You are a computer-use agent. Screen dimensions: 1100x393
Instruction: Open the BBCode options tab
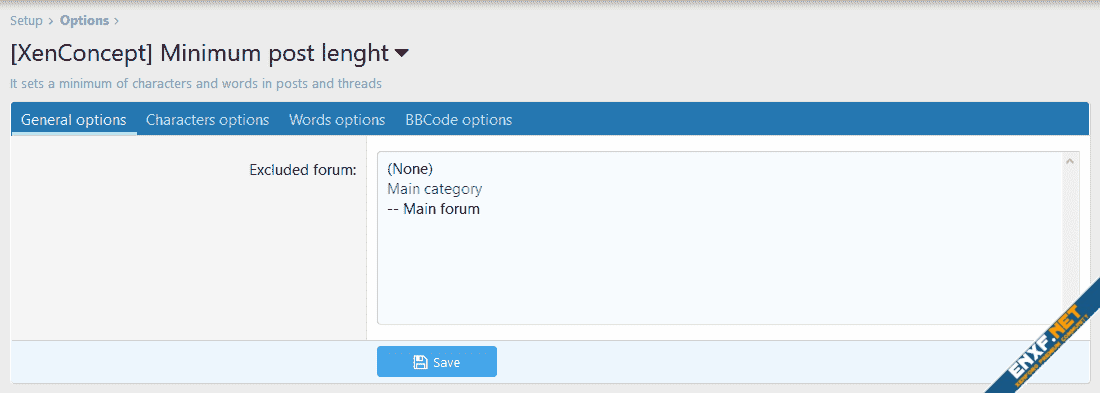[x=459, y=119]
